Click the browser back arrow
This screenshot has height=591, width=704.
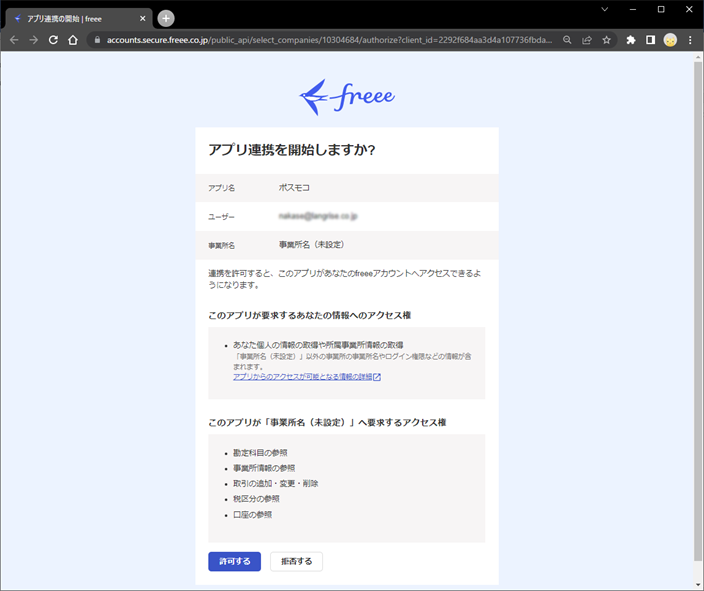click(14, 40)
